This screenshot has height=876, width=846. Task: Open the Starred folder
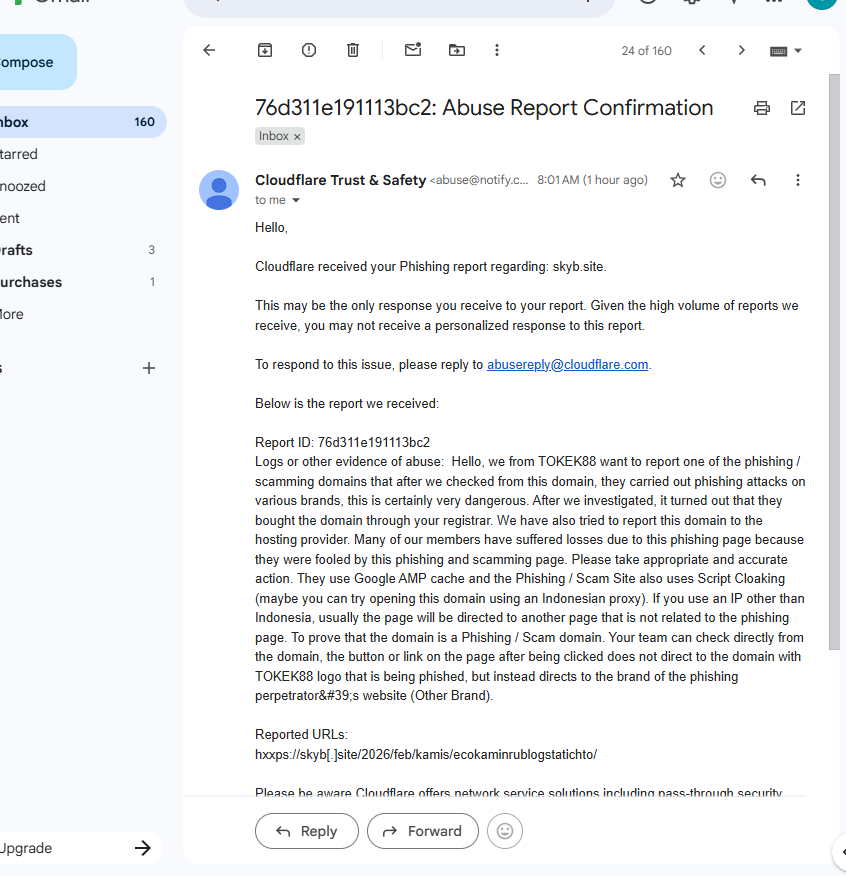click(81, 154)
